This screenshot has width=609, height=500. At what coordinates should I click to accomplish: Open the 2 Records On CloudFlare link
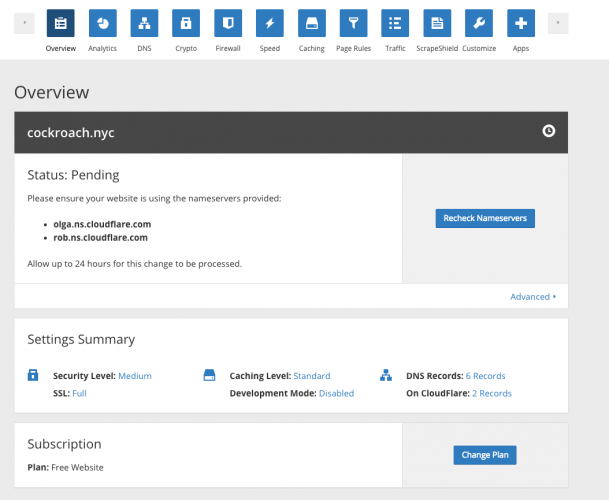tap(492, 394)
